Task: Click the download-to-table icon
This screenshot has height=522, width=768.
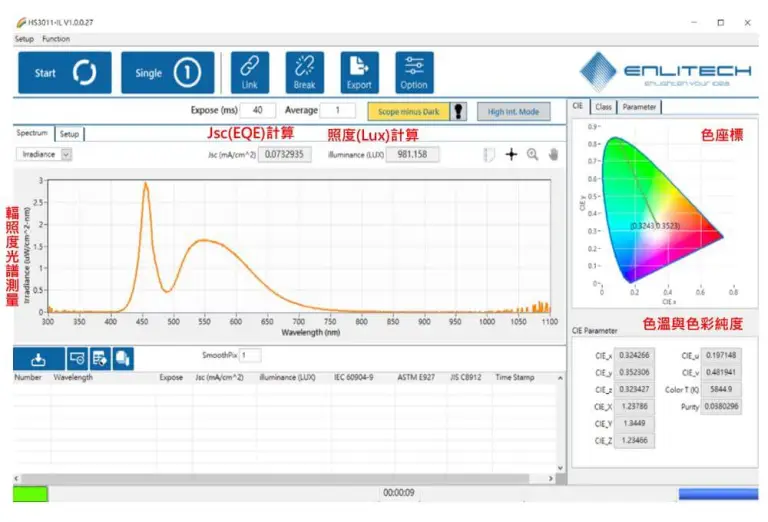Action: (x=39, y=359)
